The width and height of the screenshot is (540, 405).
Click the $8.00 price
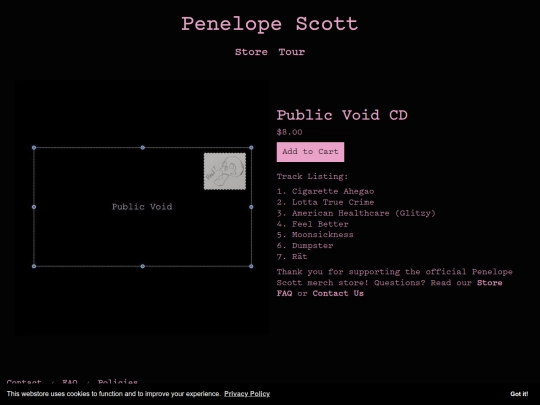(290, 132)
